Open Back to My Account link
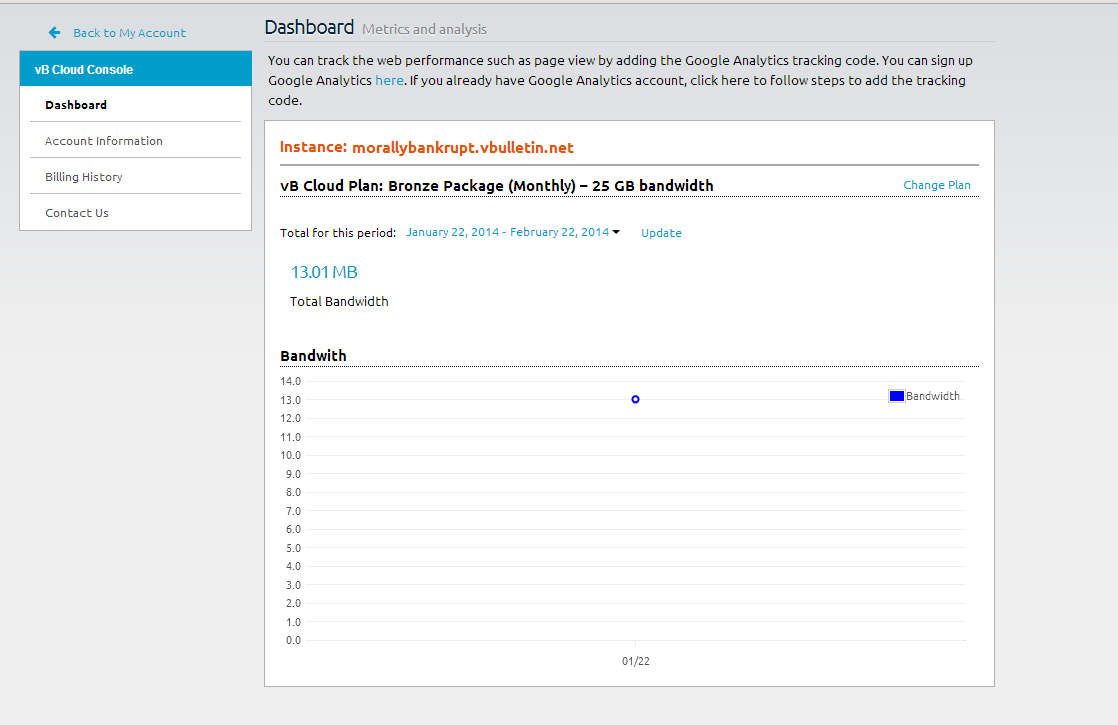1118x725 pixels. [129, 33]
